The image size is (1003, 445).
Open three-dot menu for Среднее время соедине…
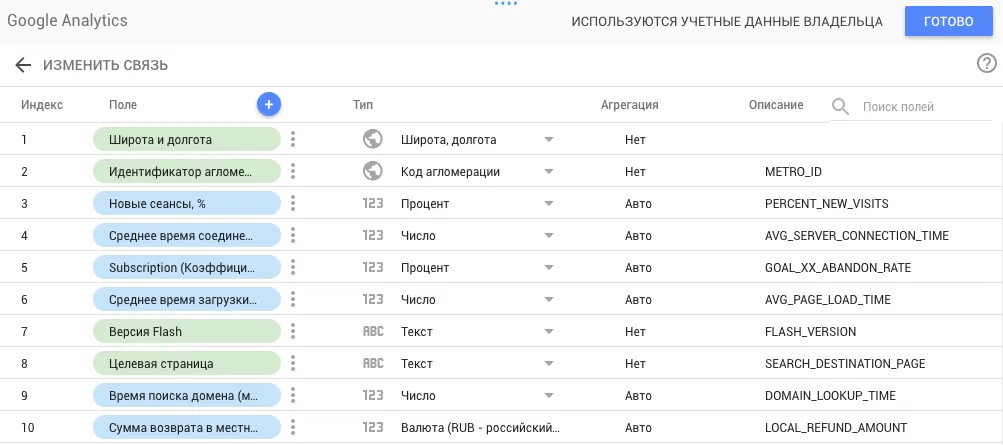point(293,235)
